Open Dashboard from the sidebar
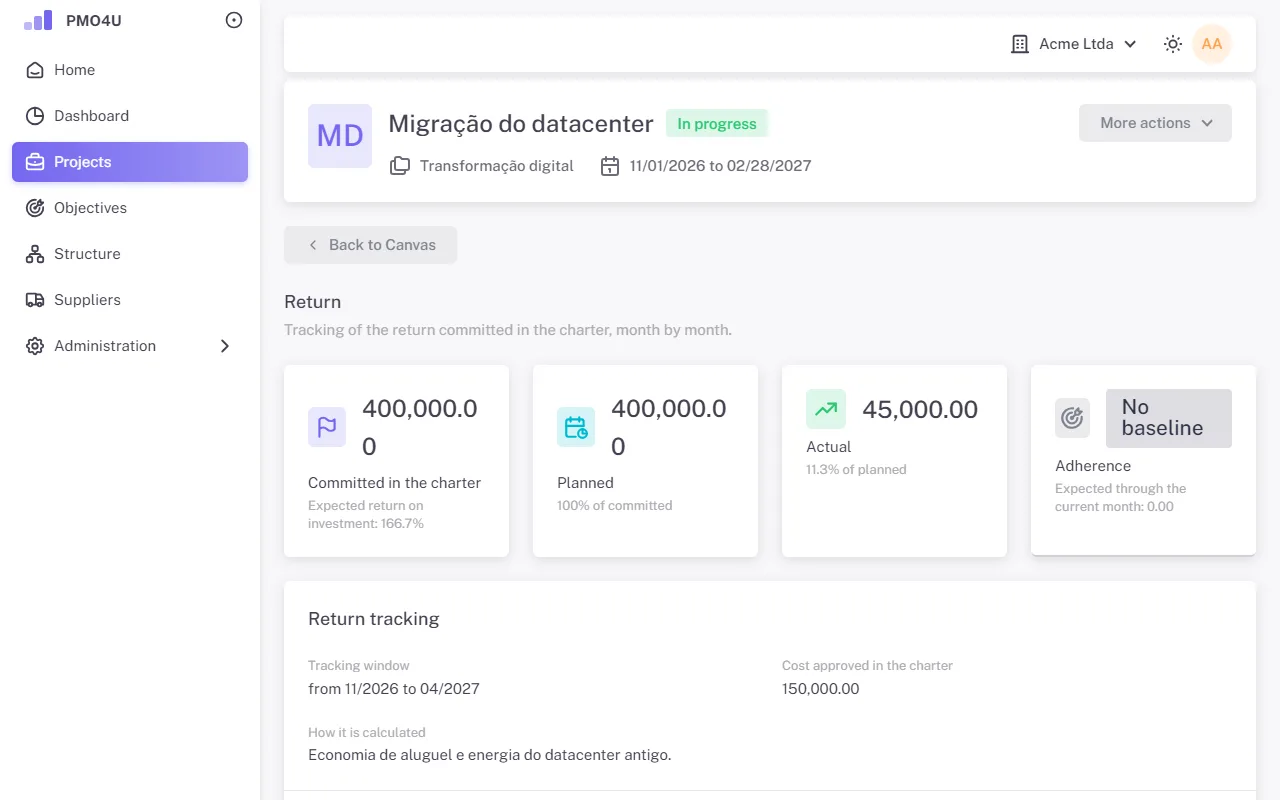 130,116
